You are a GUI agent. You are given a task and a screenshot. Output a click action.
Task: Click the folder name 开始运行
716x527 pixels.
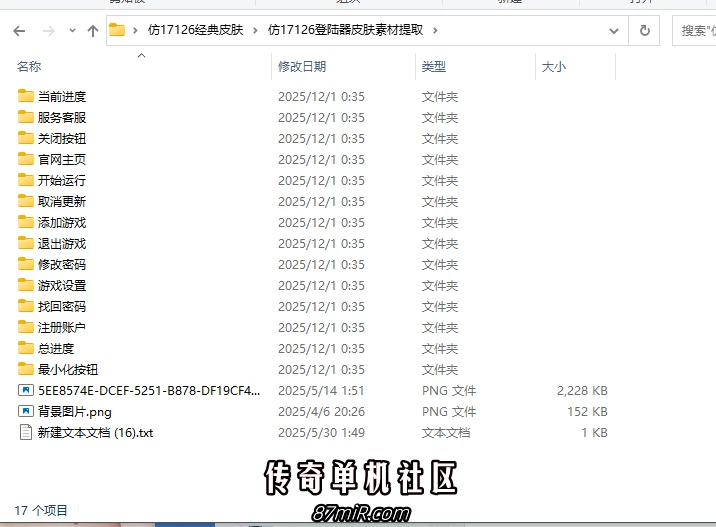(x=62, y=180)
